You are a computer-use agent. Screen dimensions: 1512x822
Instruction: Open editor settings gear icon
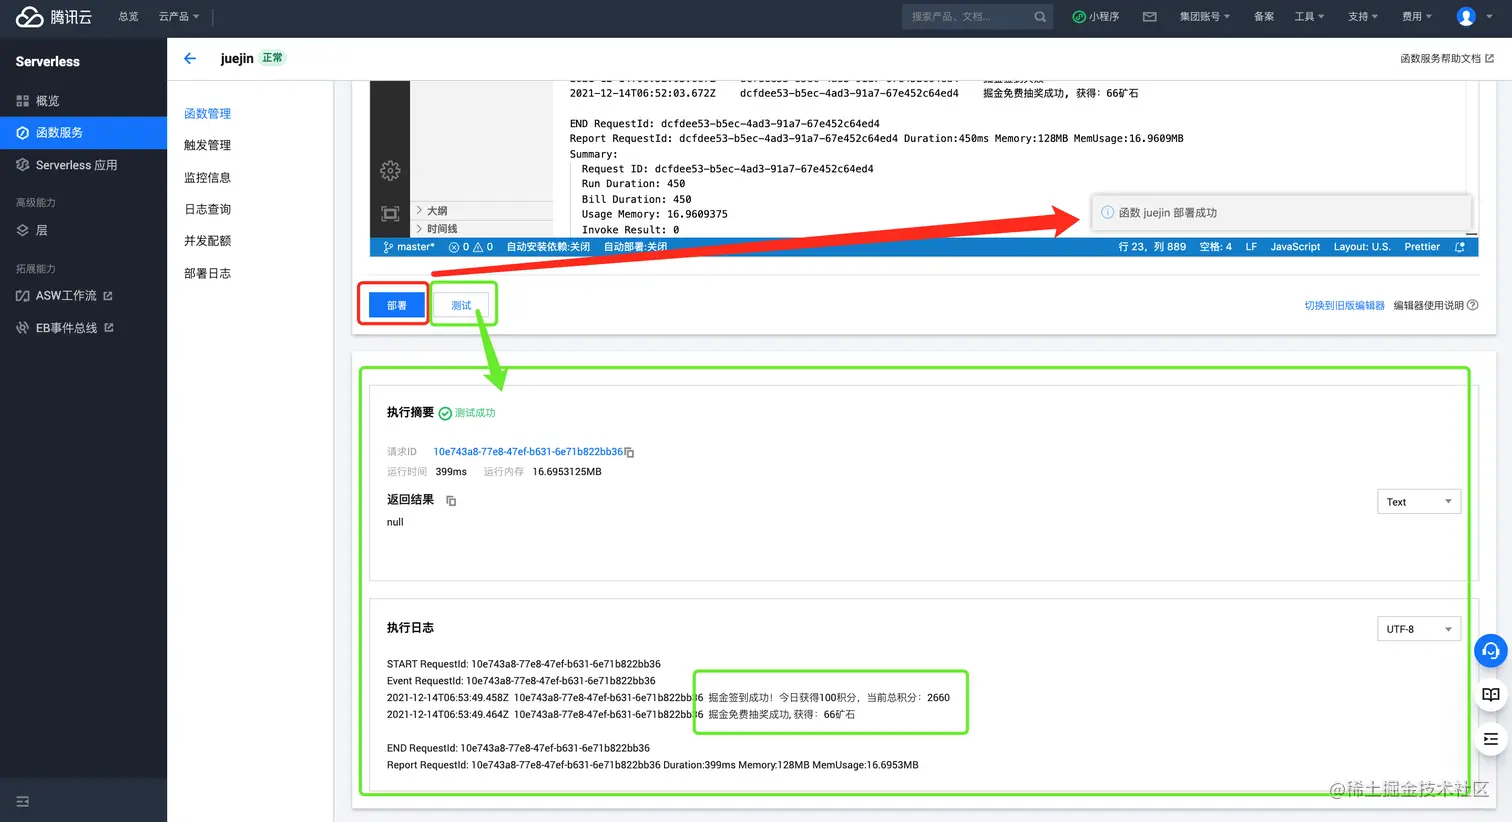(x=390, y=170)
